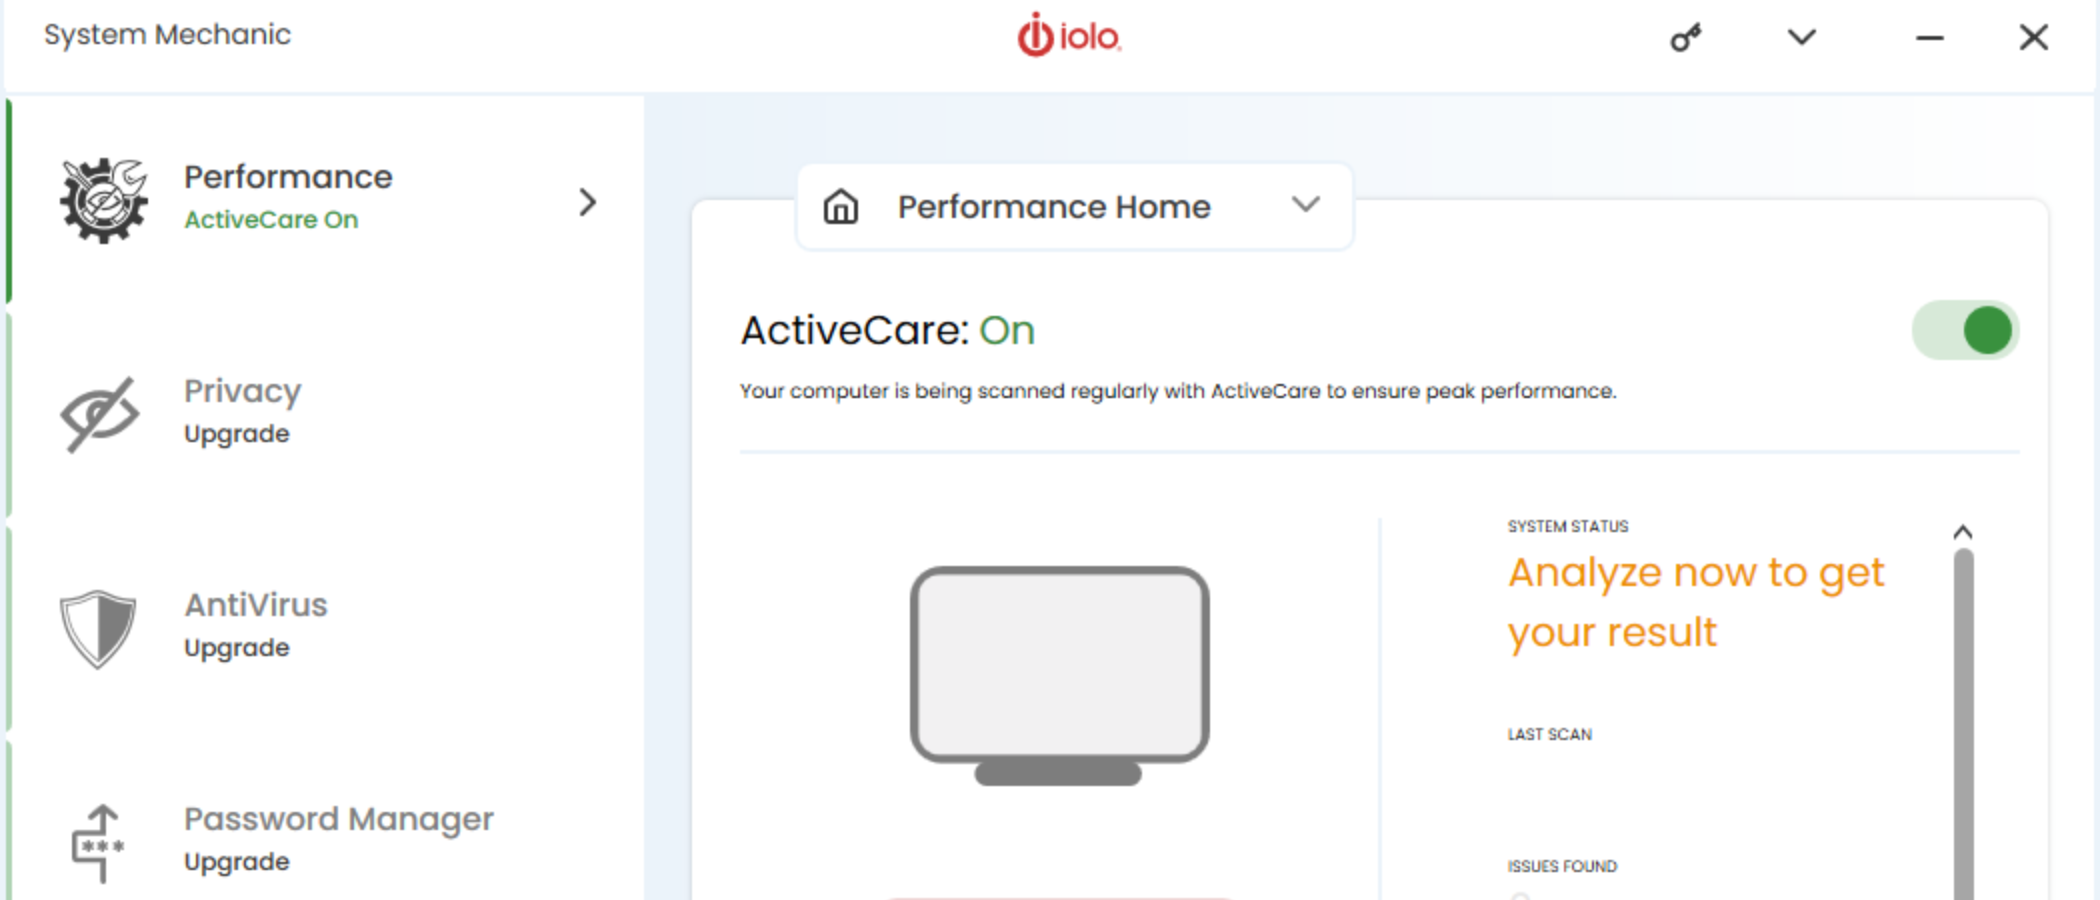
Task: Minimize the System Mechanic window
Action: [1930, 38]
